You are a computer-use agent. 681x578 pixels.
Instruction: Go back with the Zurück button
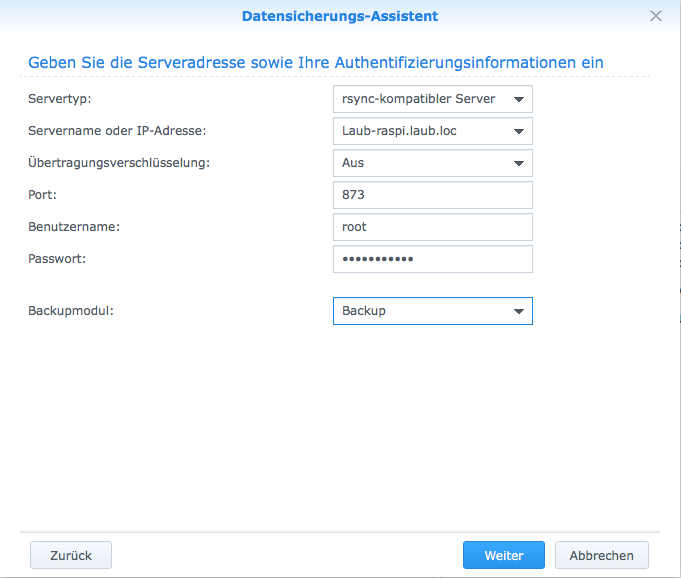71,555
